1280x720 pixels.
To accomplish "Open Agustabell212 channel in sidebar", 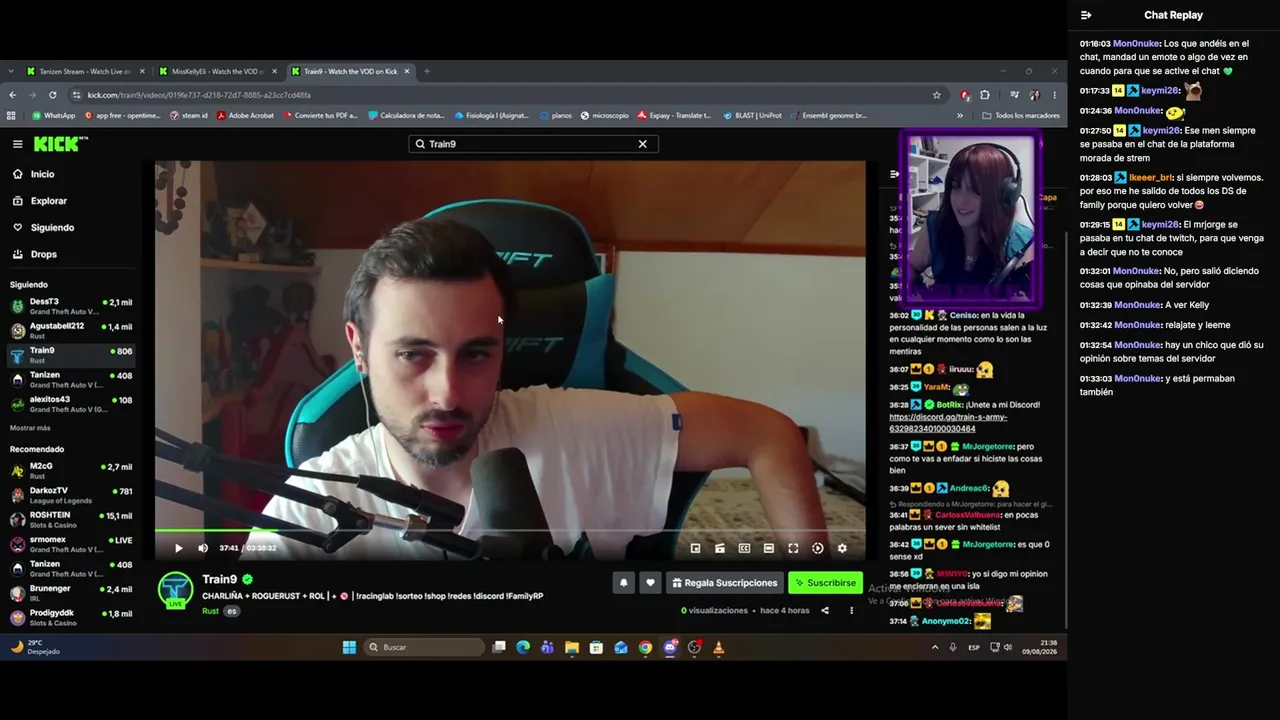I will [x=71, y=331].
